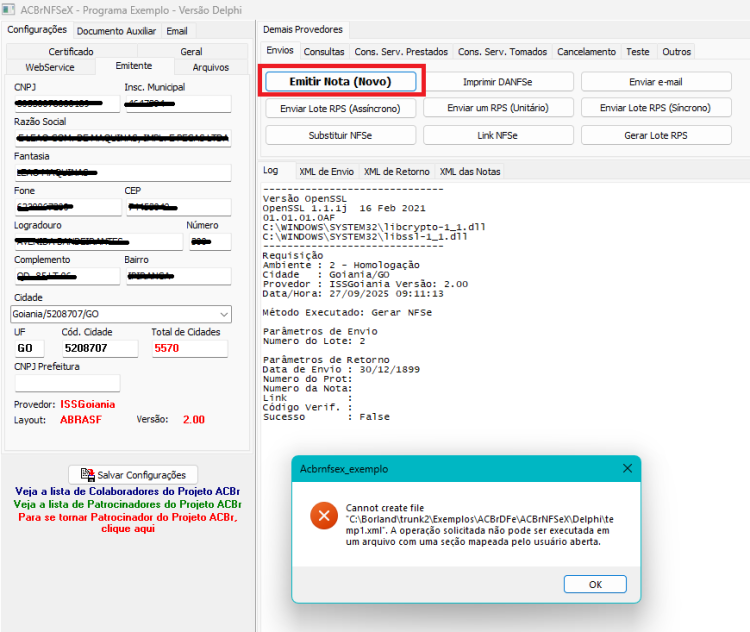This screenshot has width=750, height=632.
Task: Open the Colaboradores do Projeto ACBr link
Action: pyautogui.click(x=127, y=491)
